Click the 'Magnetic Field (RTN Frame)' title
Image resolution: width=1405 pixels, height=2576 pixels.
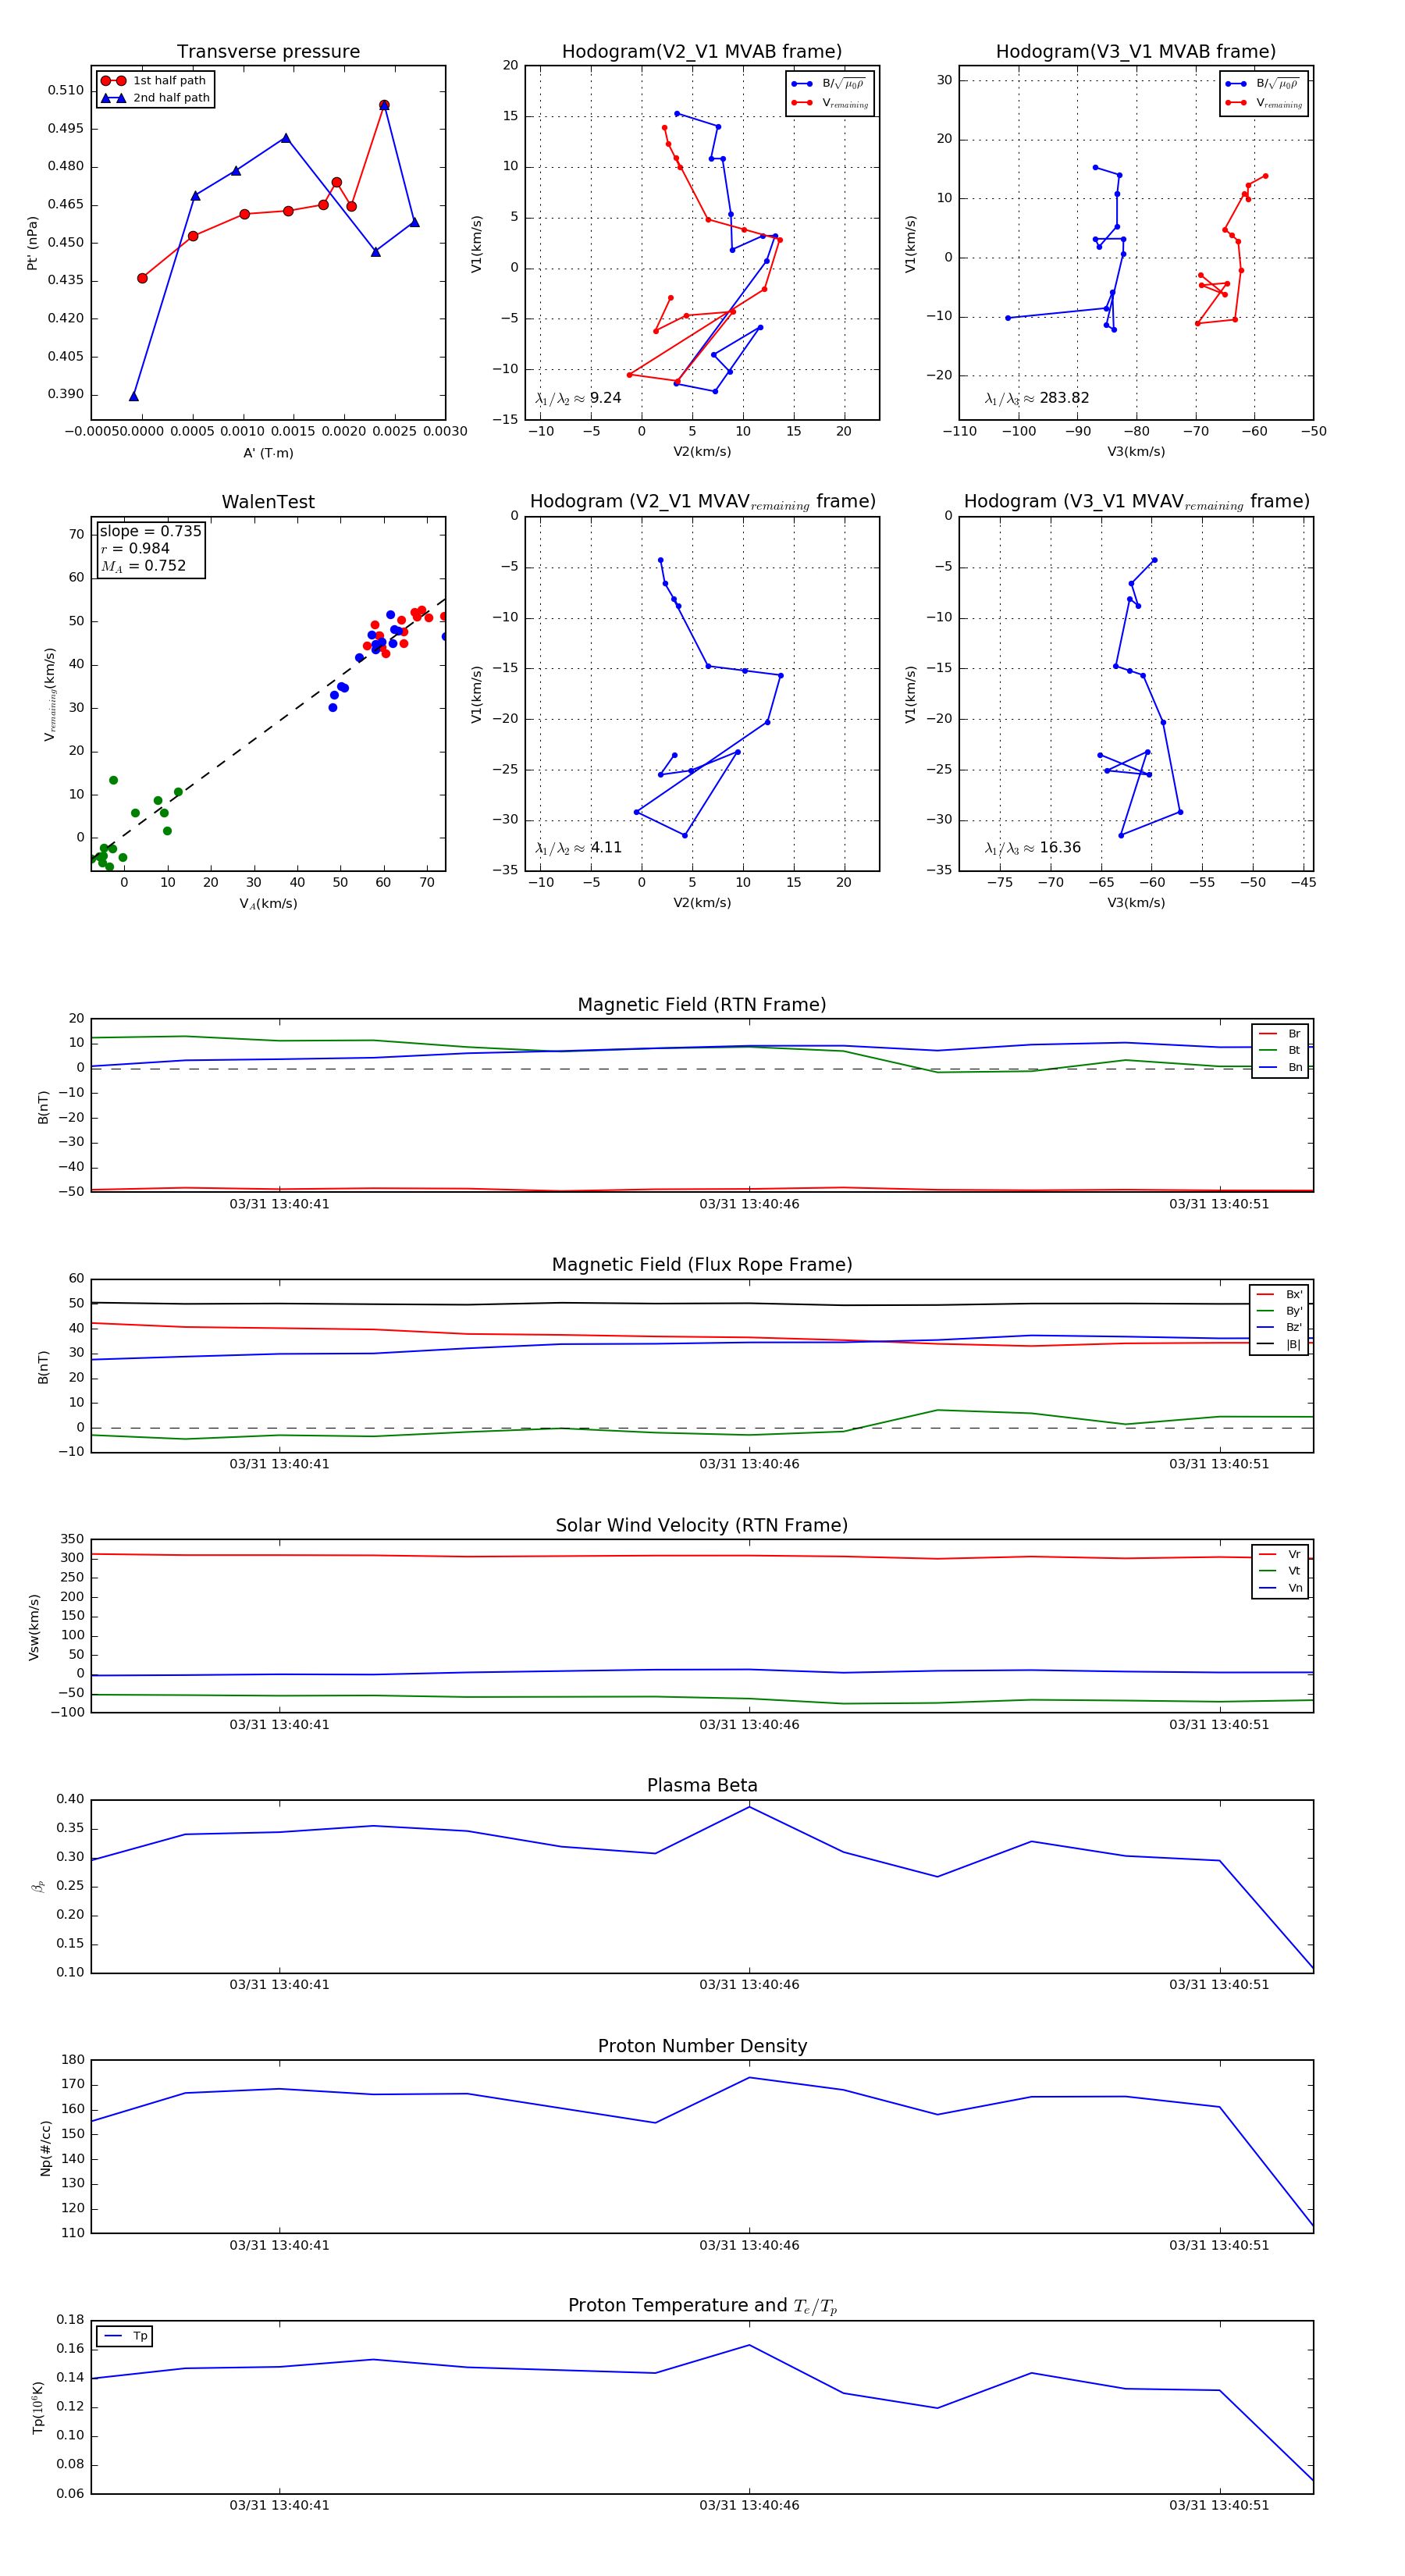tap(701, 1005)
